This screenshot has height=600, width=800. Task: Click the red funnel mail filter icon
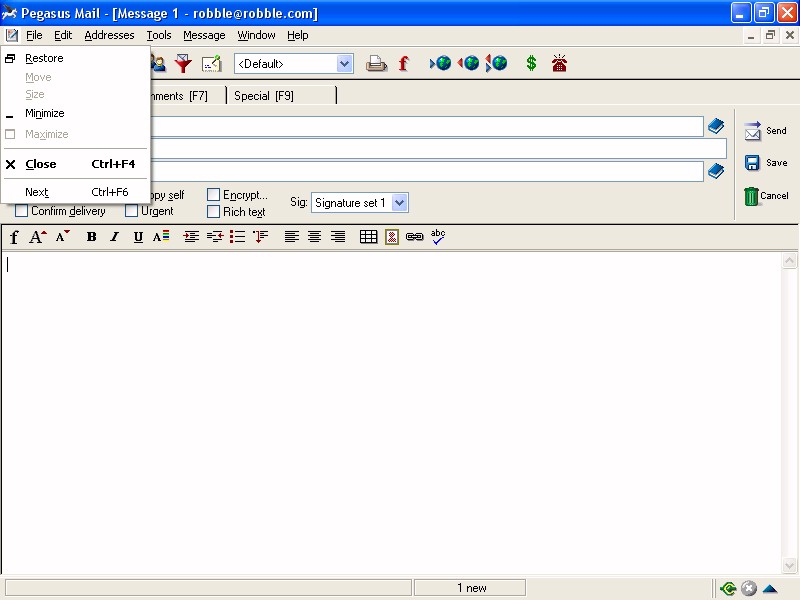[x=183, y=64]
